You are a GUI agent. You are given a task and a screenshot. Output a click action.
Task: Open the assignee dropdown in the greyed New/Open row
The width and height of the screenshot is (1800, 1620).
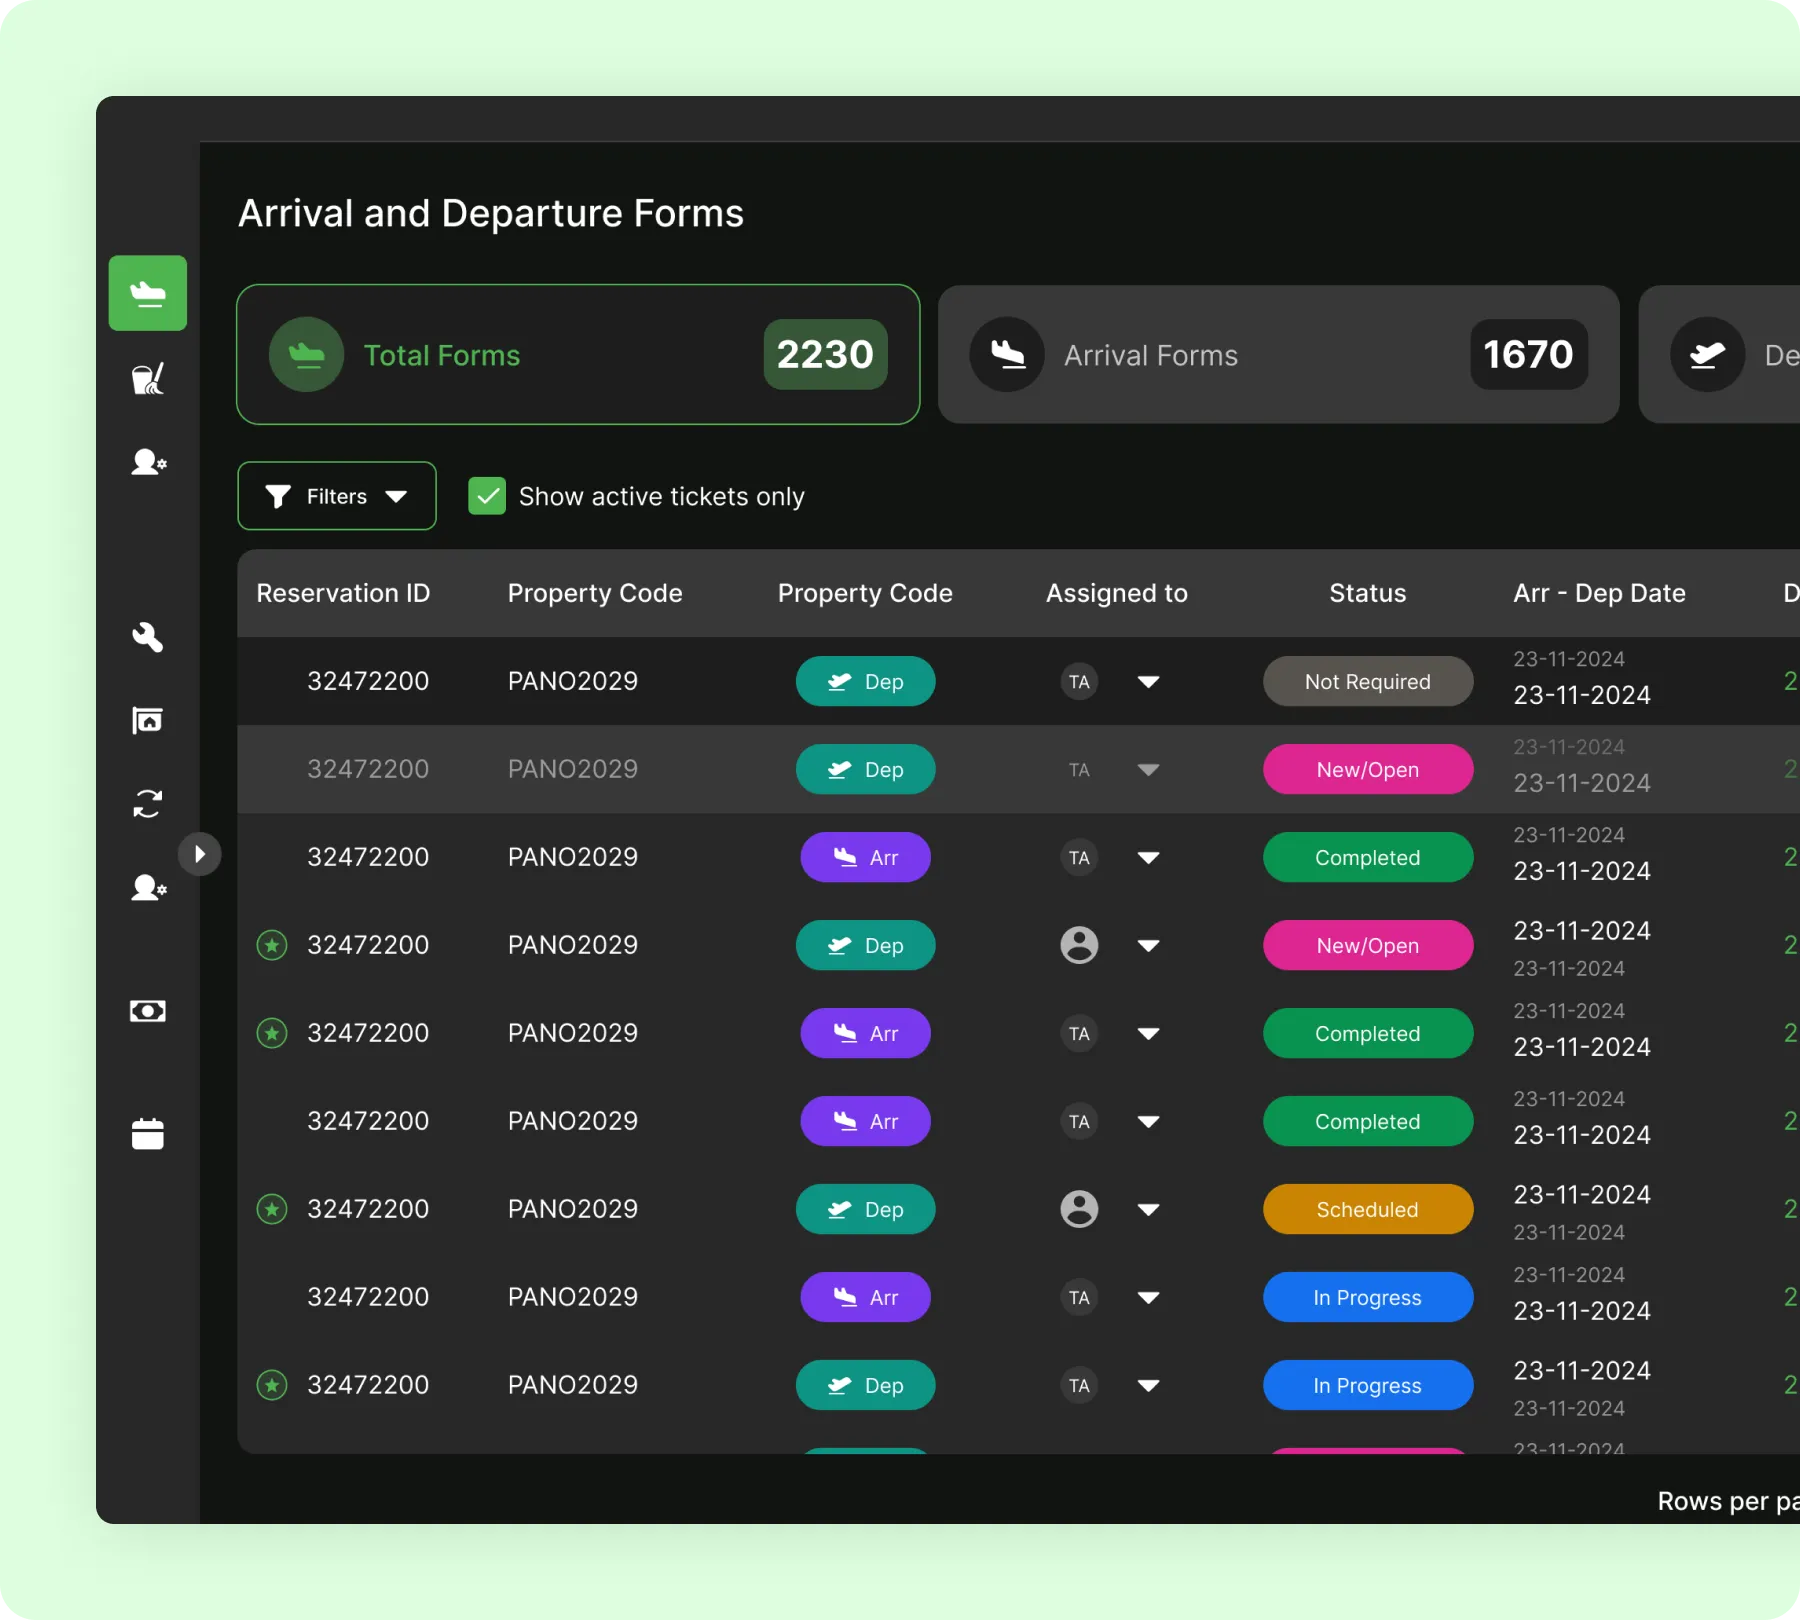[1149, 770]
